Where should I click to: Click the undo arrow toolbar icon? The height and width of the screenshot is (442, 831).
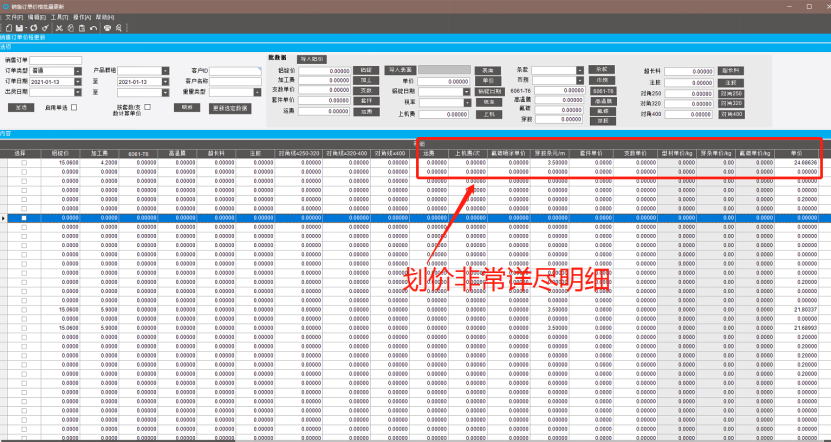94,28
